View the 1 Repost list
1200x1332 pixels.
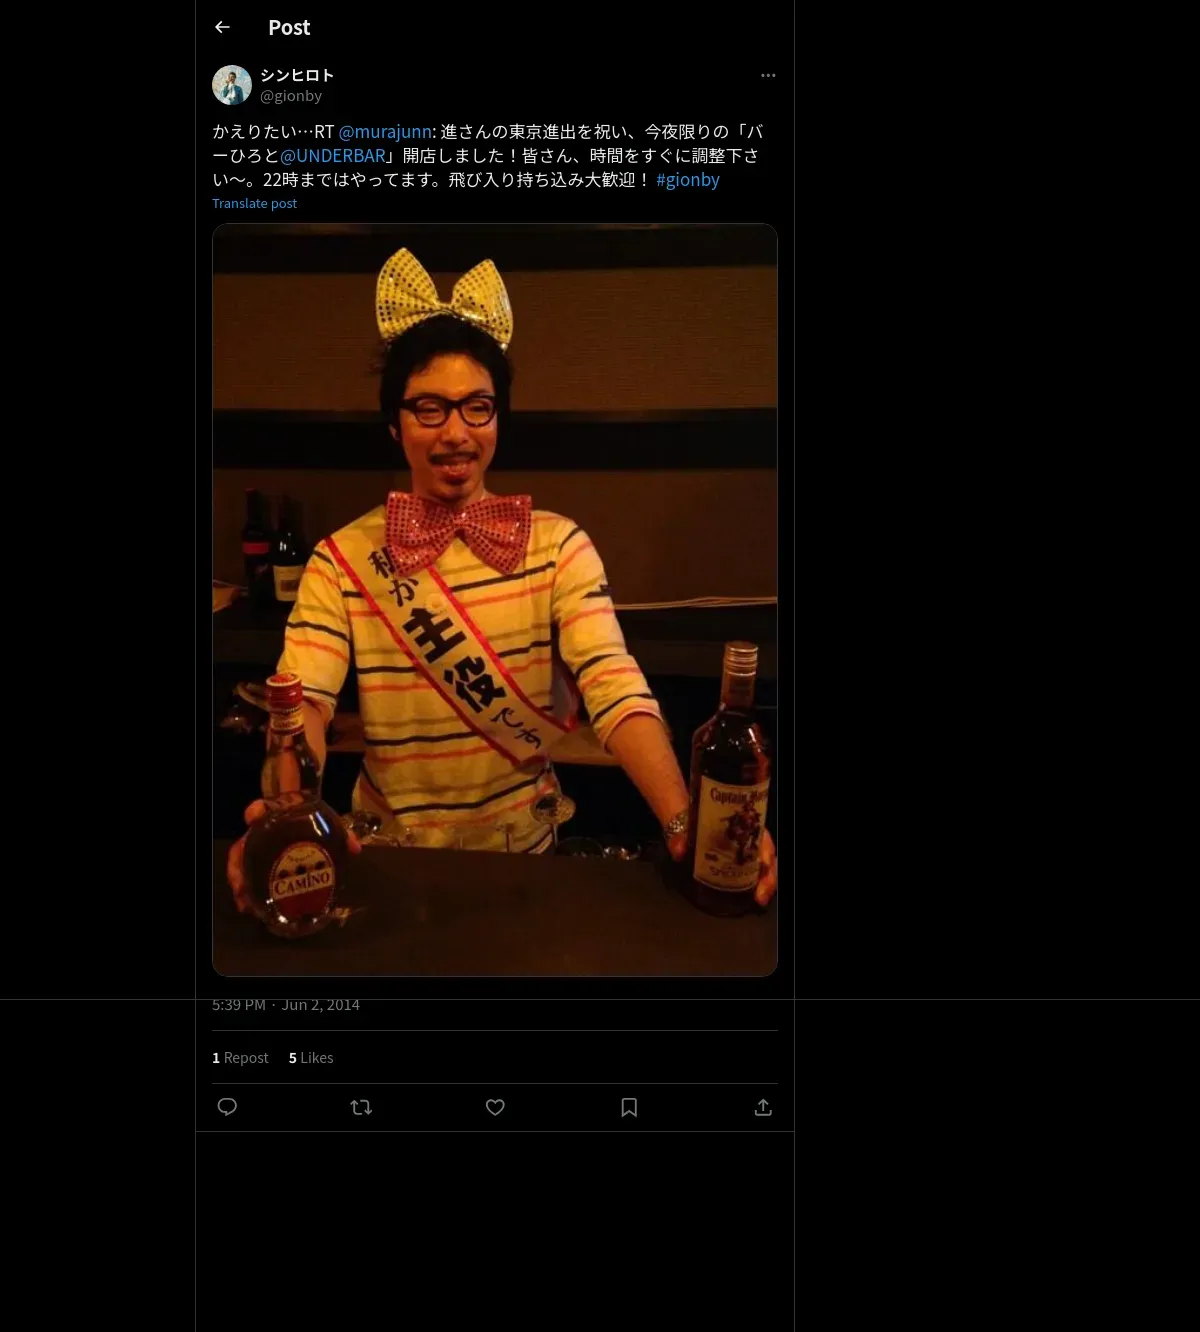click(240, 1057)
